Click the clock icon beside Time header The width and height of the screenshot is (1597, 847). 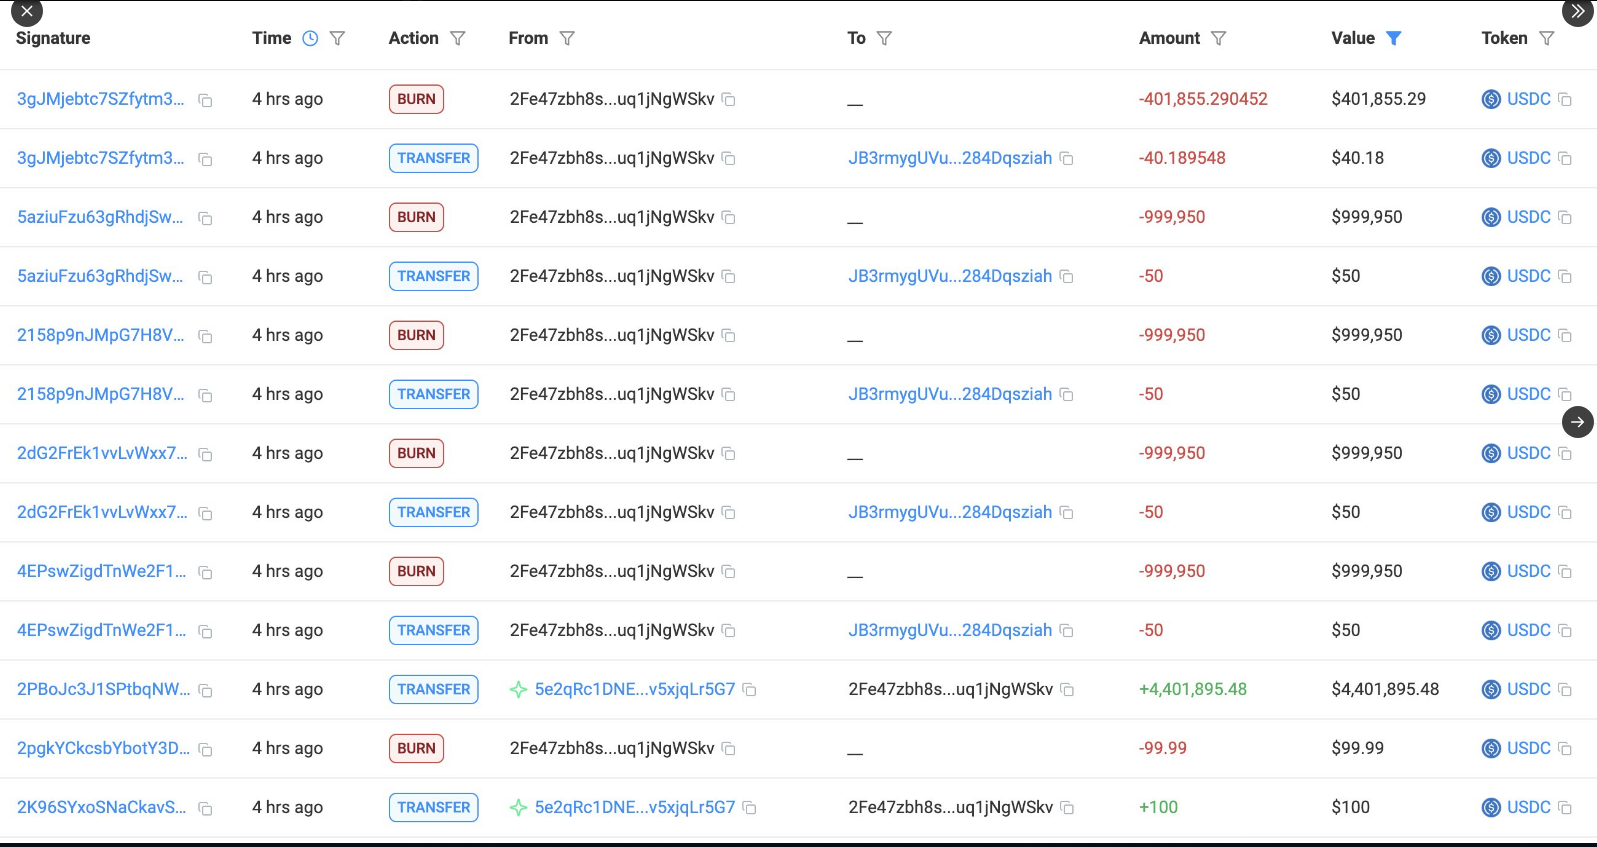point(310,38)
